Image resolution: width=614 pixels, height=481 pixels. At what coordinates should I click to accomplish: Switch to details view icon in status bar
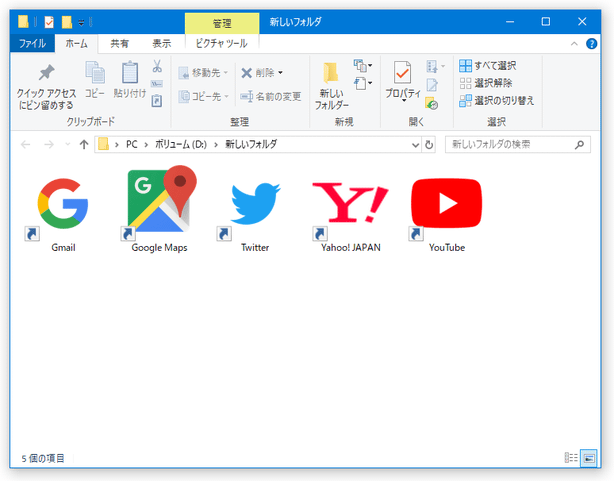[x=571, y=457]
